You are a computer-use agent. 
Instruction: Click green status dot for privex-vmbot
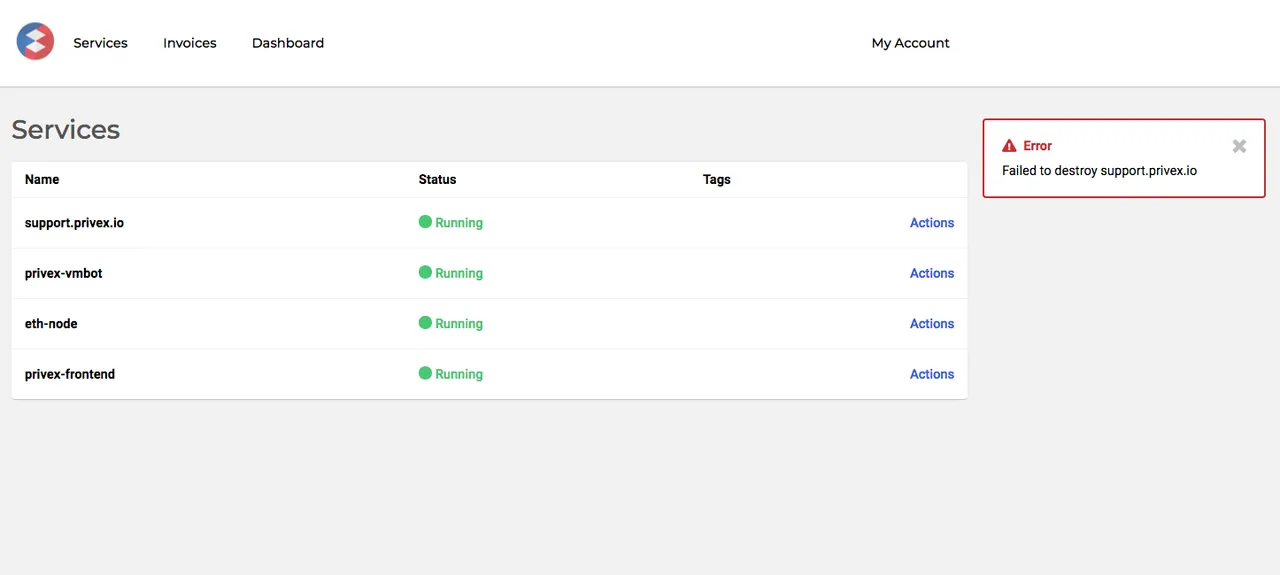[x=425, y=272]
